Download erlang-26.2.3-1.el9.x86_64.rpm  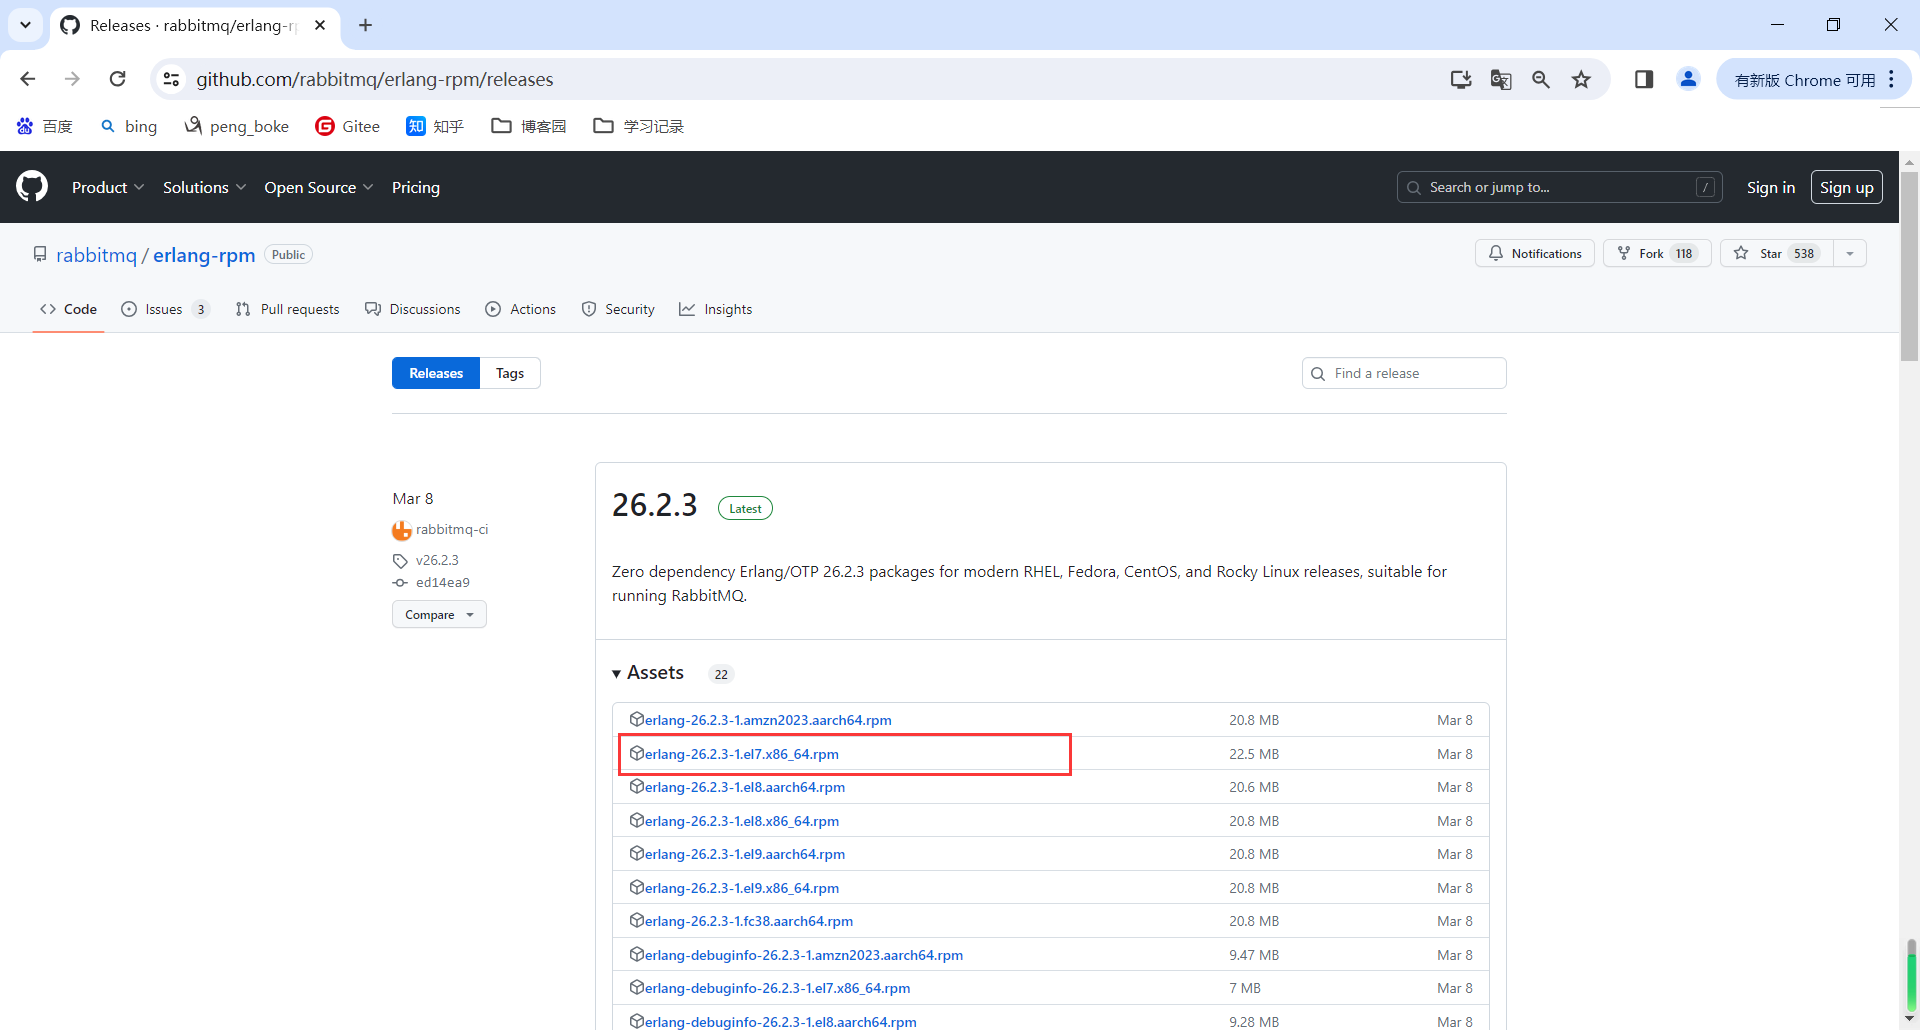(x=741, y=888)
